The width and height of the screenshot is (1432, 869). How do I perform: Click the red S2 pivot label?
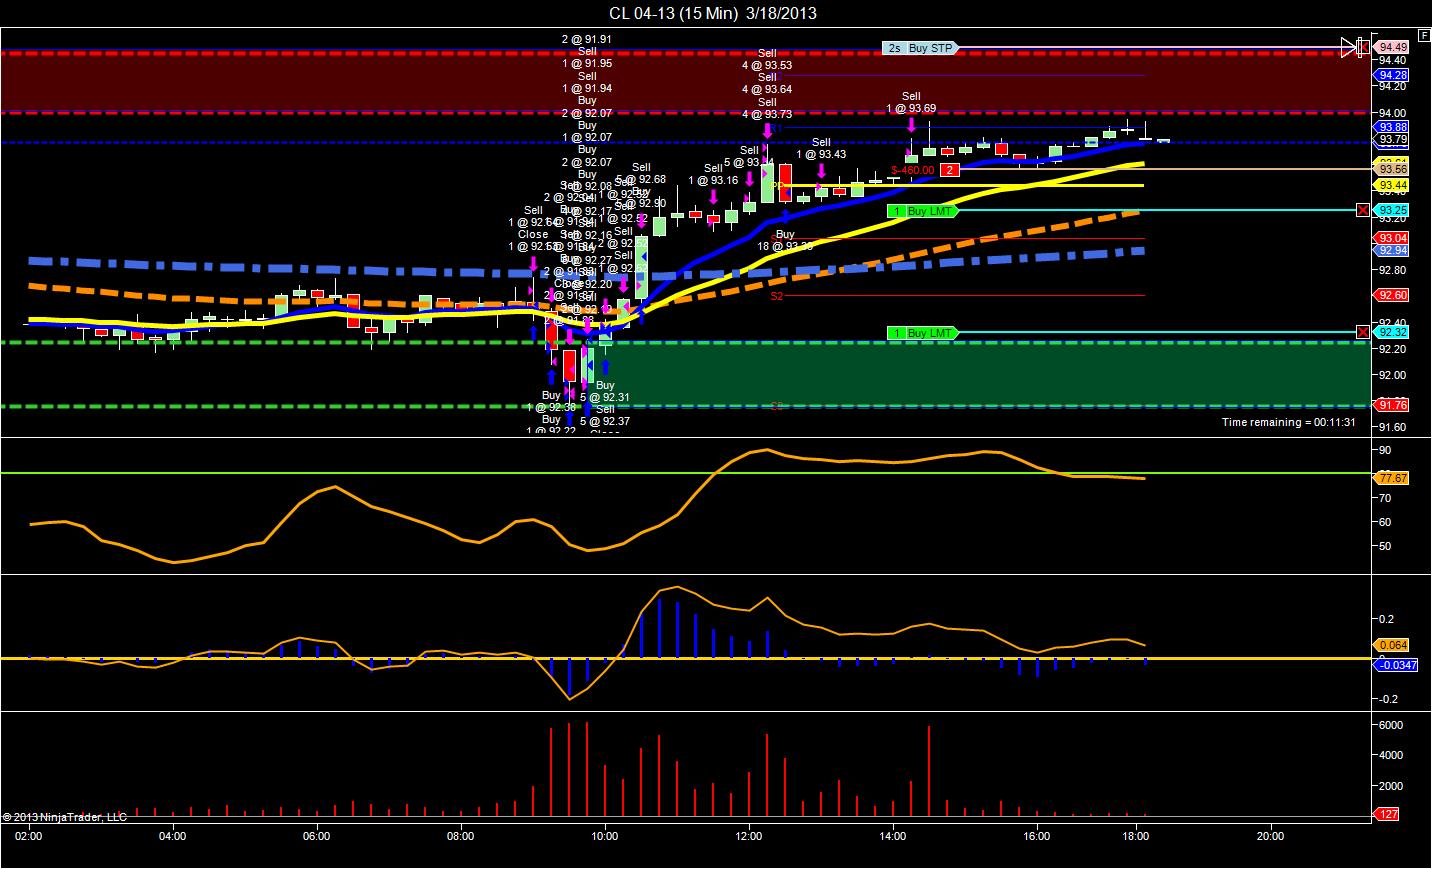777,296
